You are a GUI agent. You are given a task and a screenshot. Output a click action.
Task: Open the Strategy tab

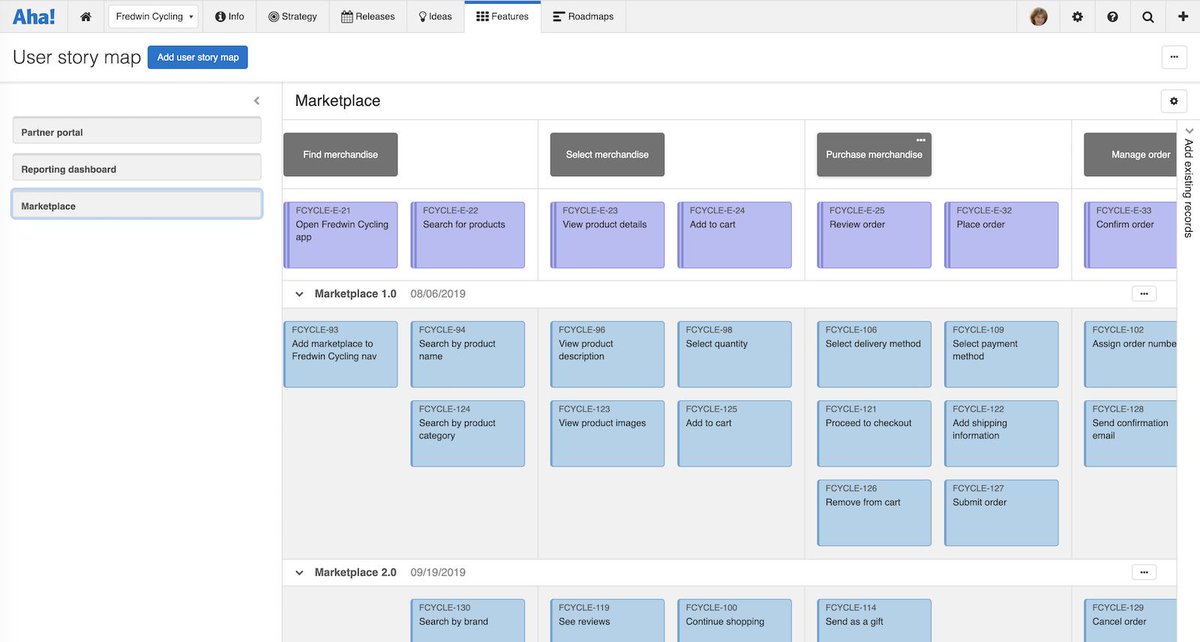(292, 16)
